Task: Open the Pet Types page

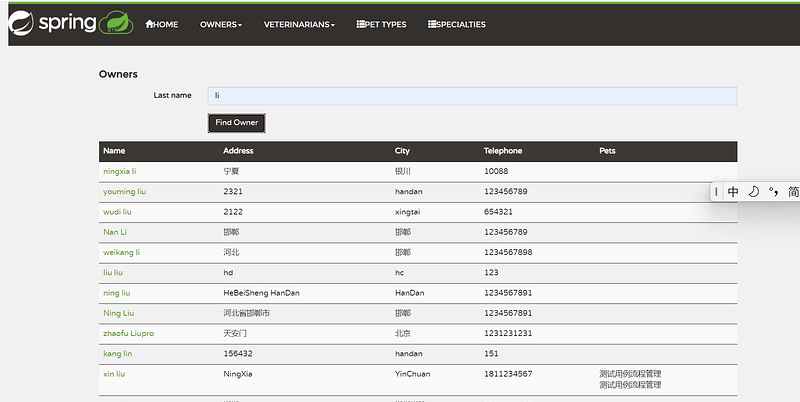Action: tap(382, 24)
